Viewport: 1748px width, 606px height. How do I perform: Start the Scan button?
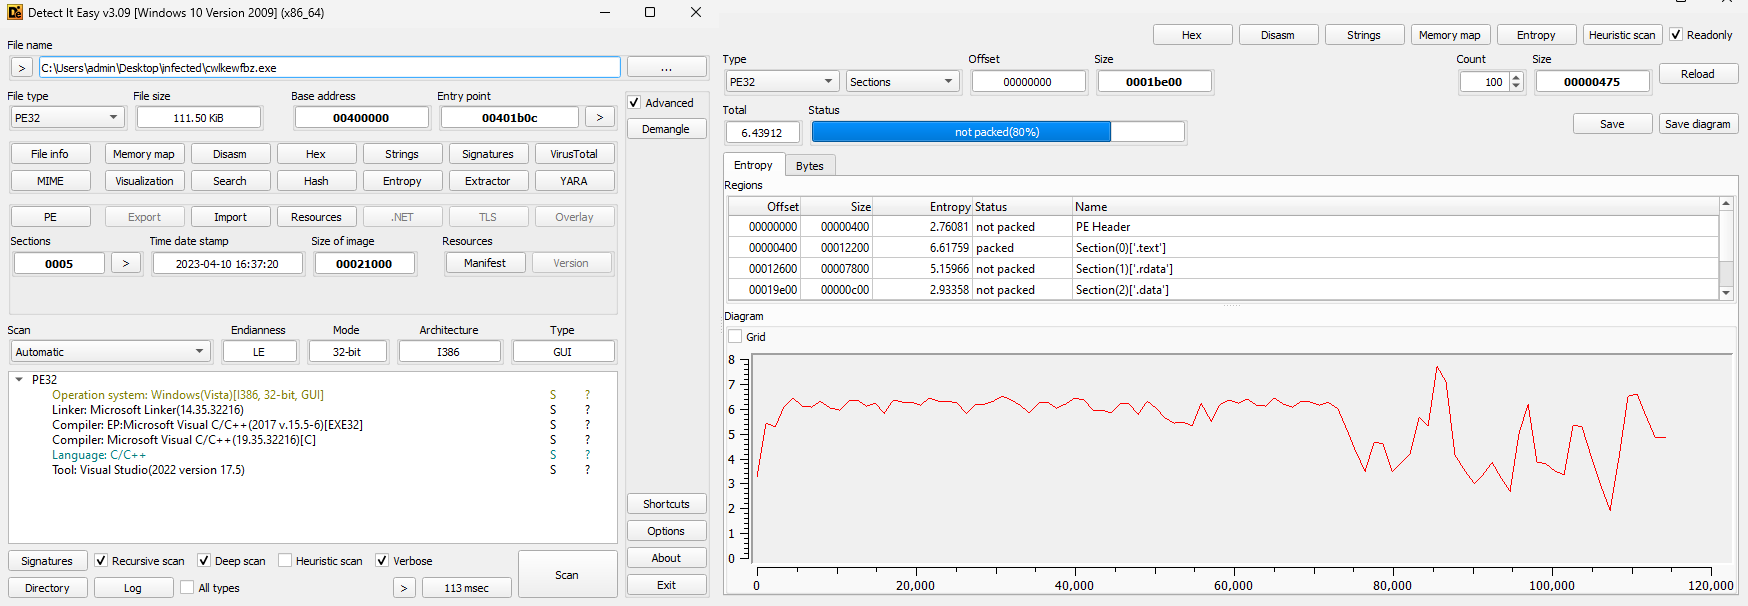click(567, 575)
